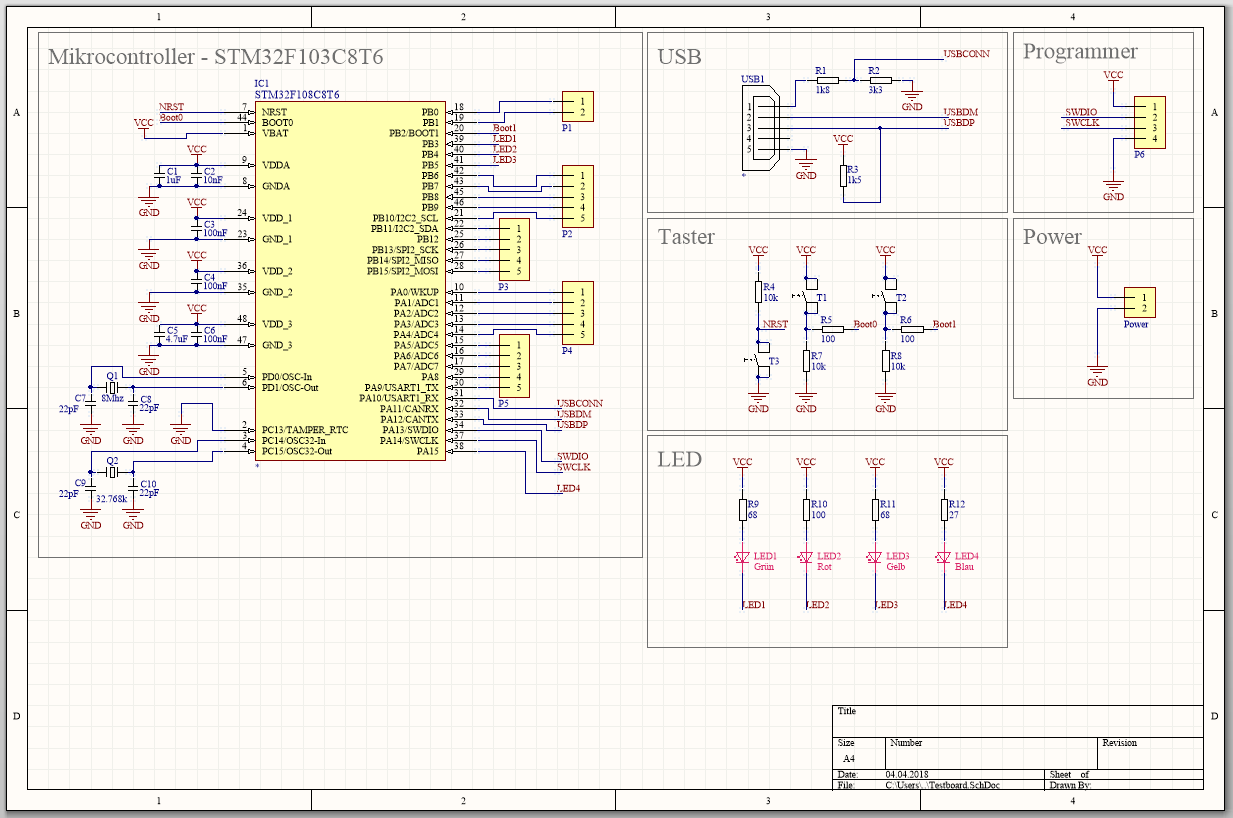Select resistor R7 10k below T1
Screen dimensions: 1233x818
[806, 361]
